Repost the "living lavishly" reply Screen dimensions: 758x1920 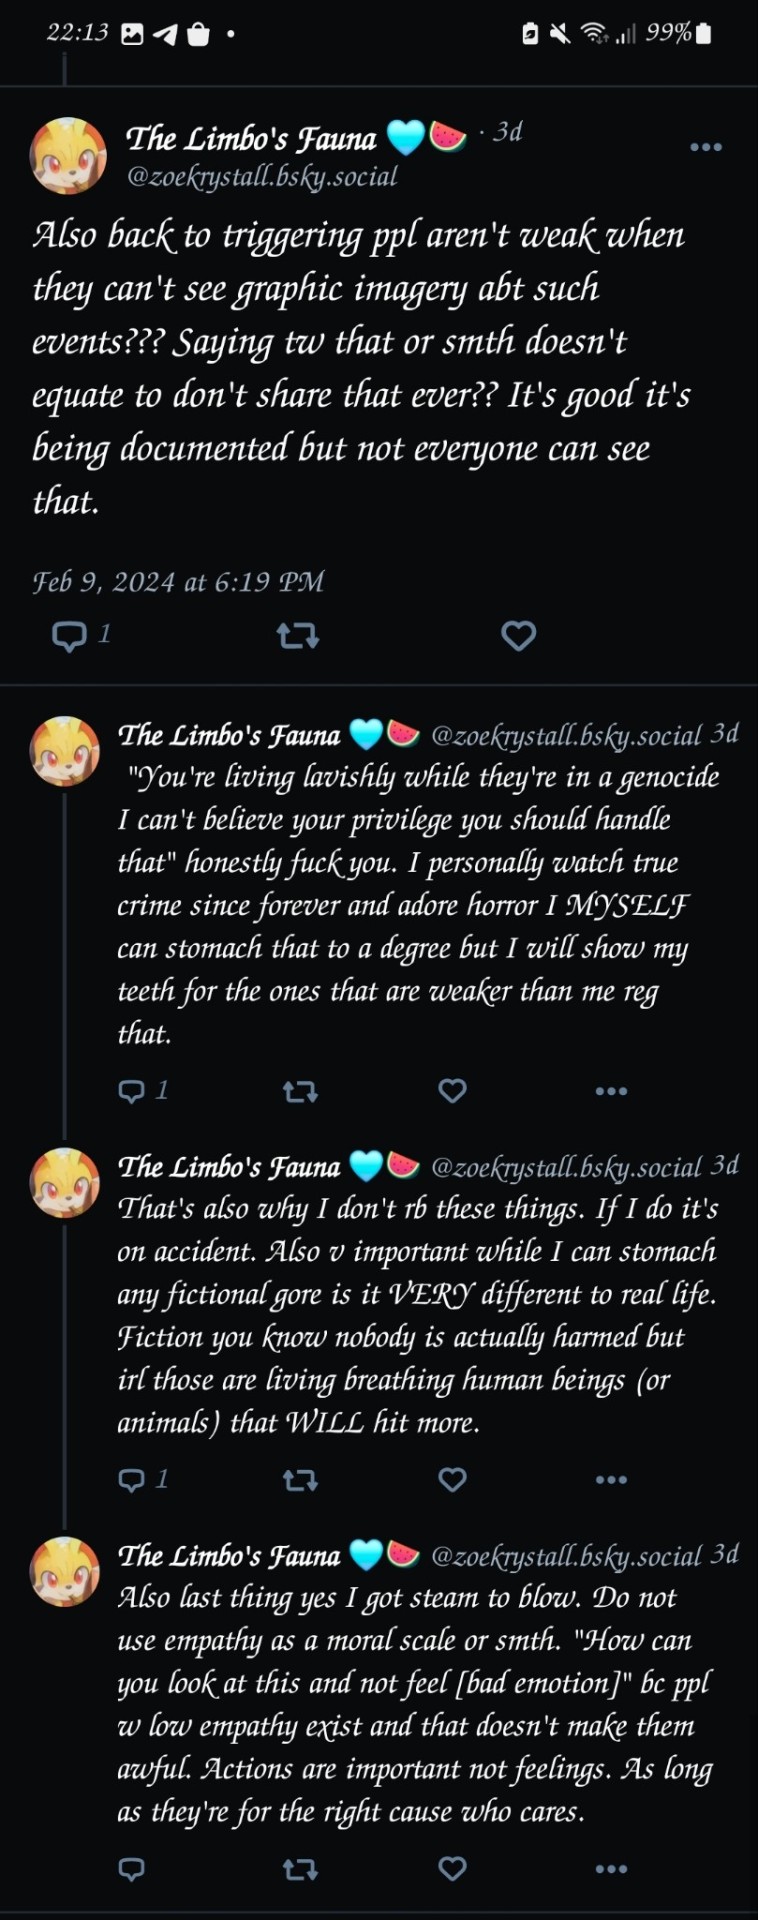pos(300,1091)
